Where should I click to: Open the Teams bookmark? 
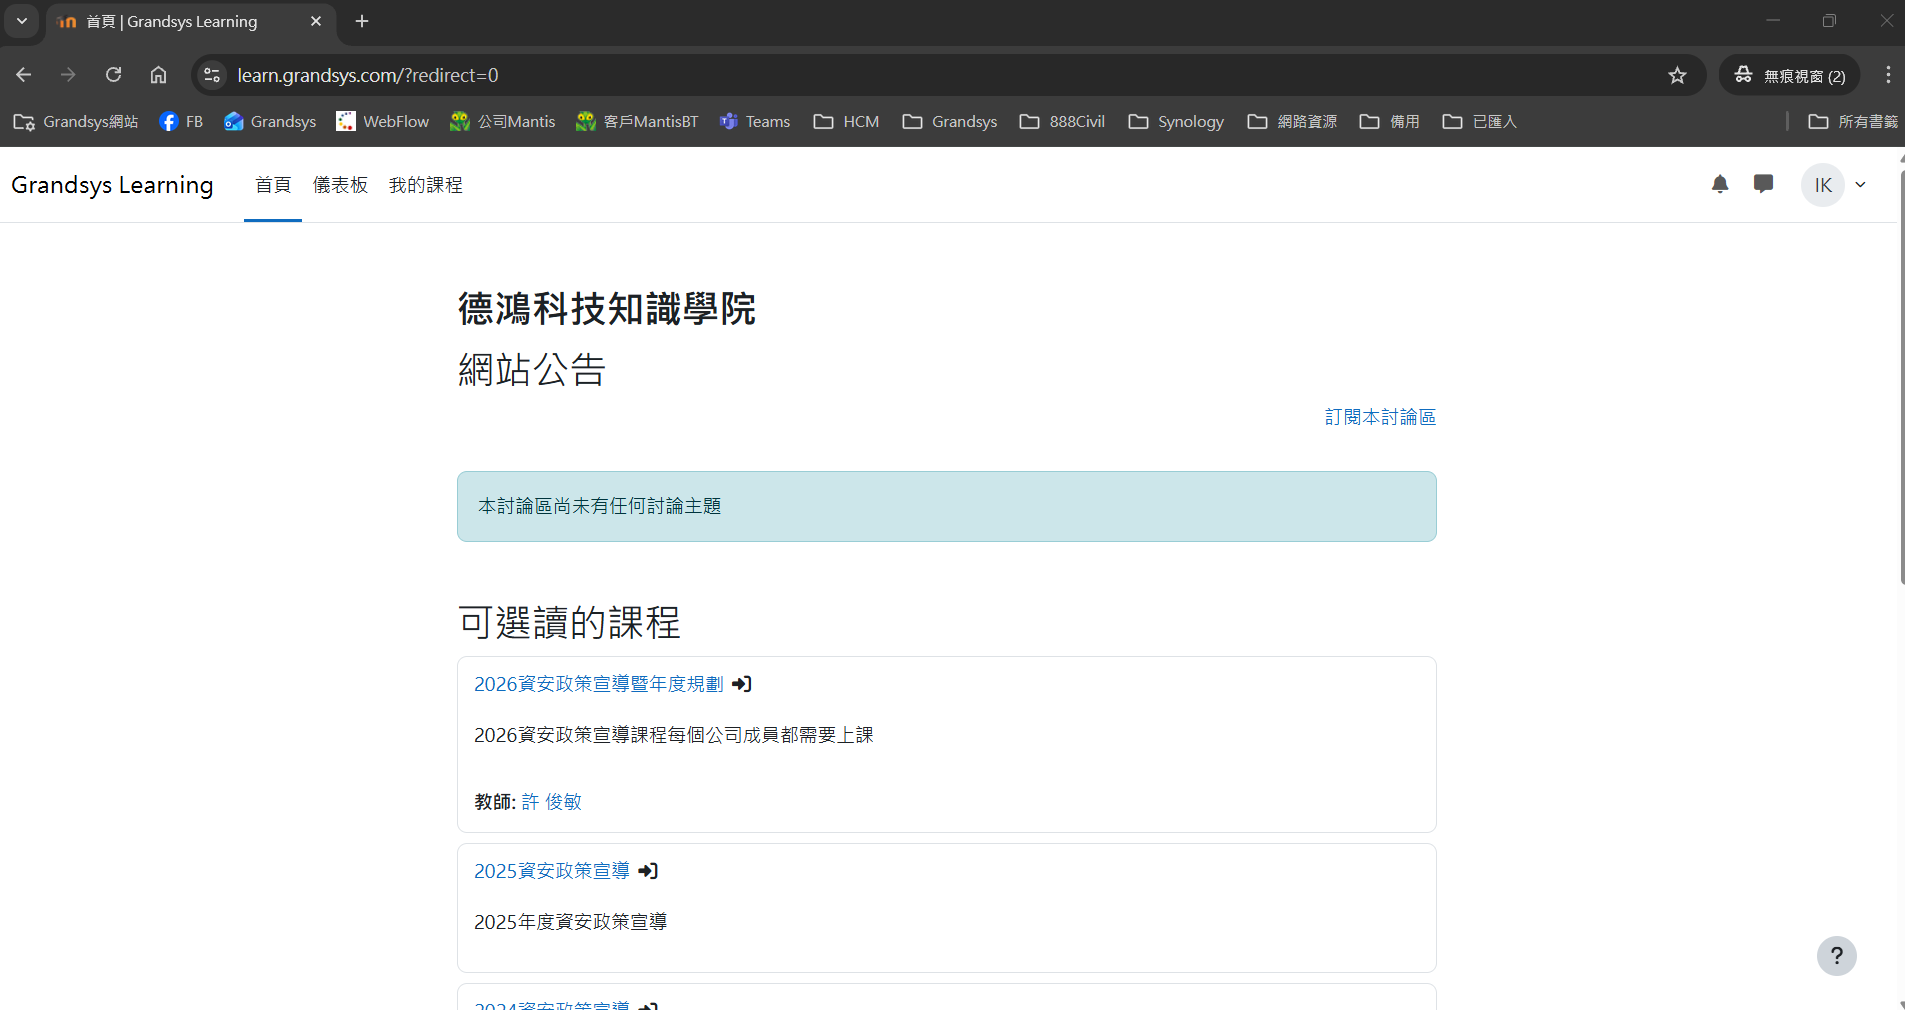click(755, 121)
